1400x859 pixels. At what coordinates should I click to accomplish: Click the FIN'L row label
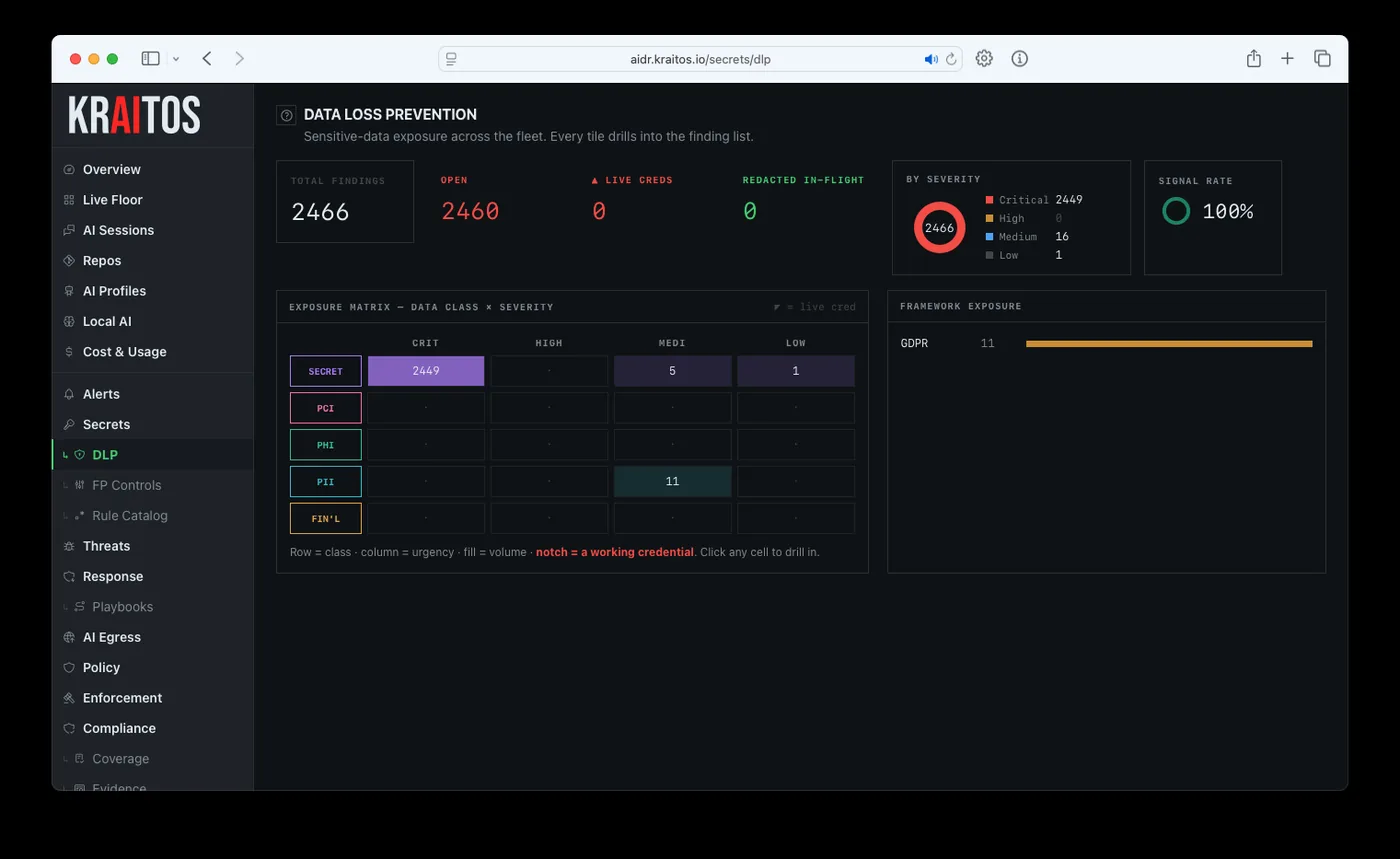(325, 518)
